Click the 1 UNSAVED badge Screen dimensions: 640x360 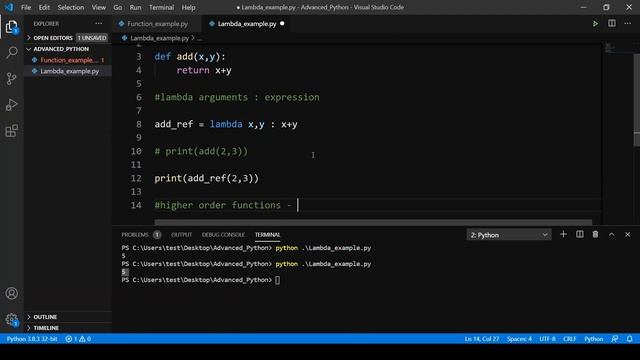(x=92, y=38)
